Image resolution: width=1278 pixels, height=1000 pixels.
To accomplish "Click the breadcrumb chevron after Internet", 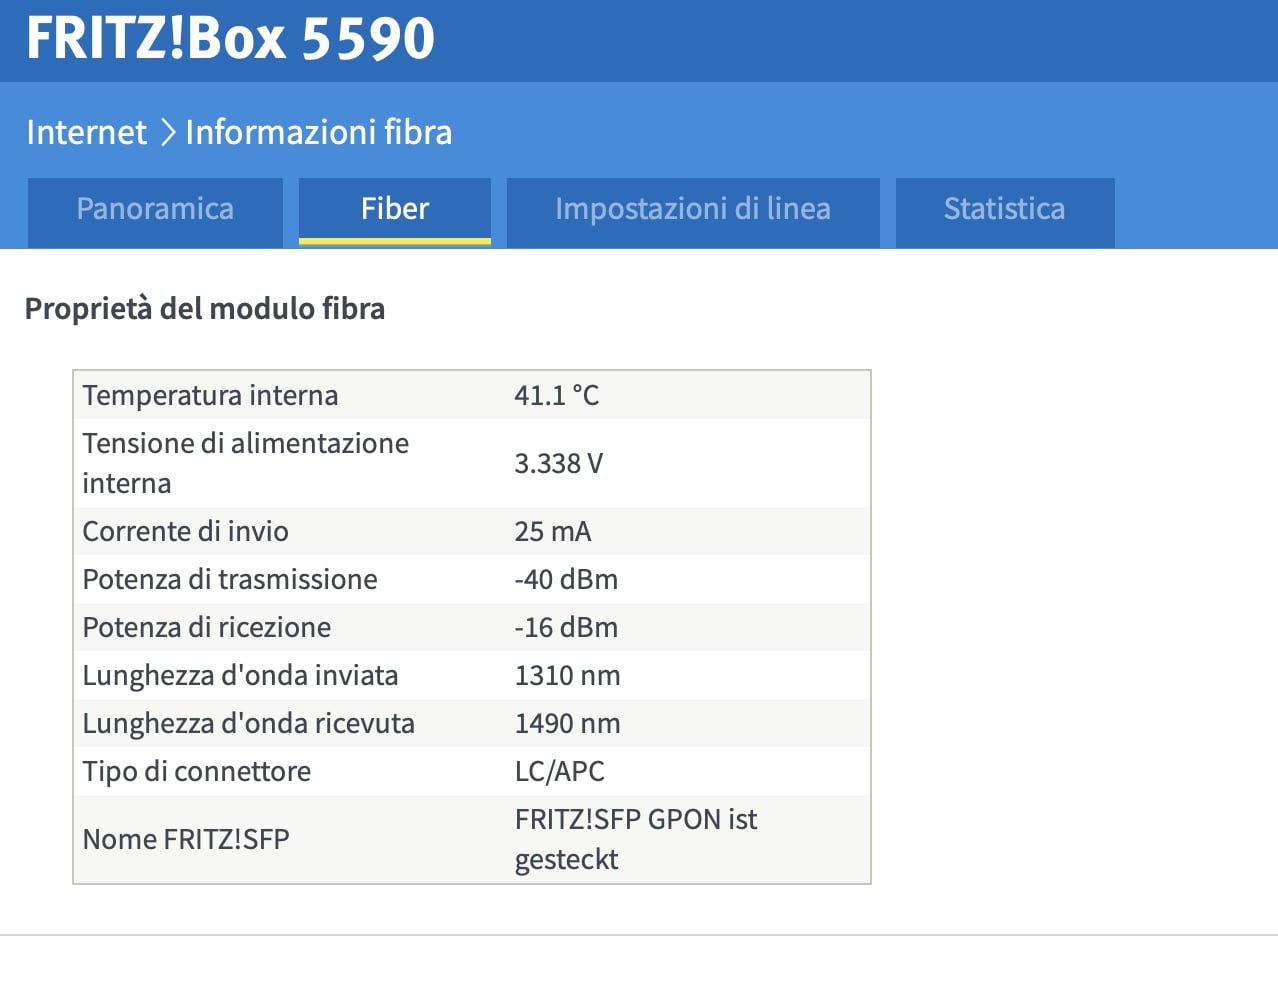I will pos(167,133).
